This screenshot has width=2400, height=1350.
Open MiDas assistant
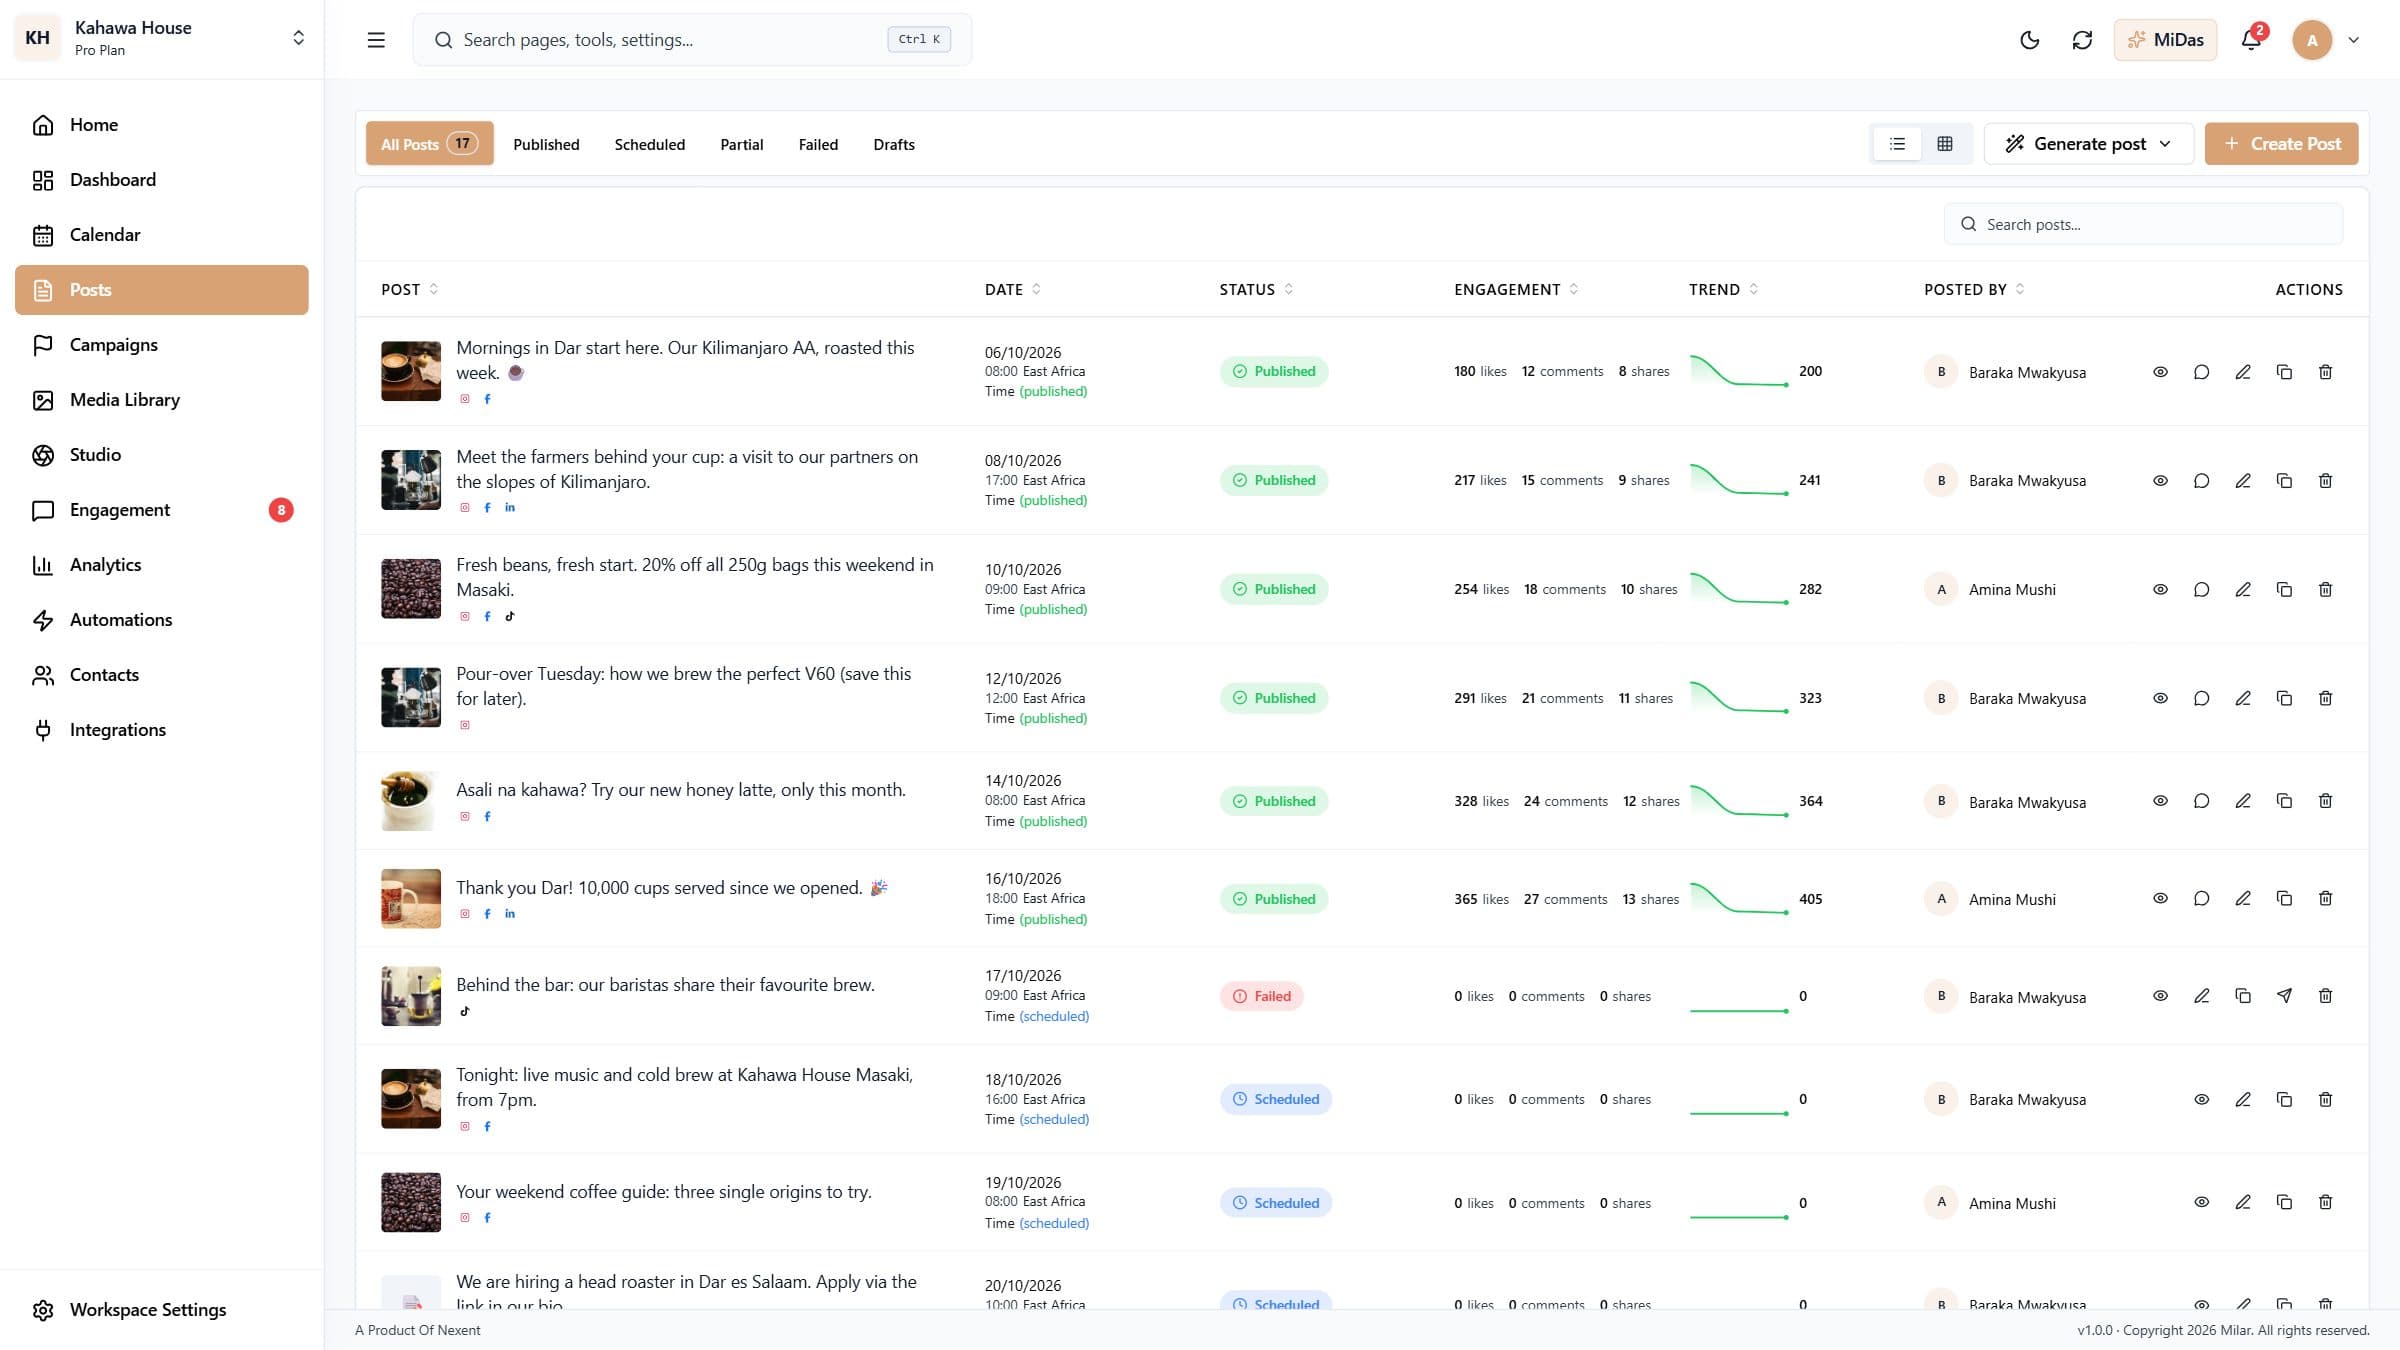click(2165, 40)
